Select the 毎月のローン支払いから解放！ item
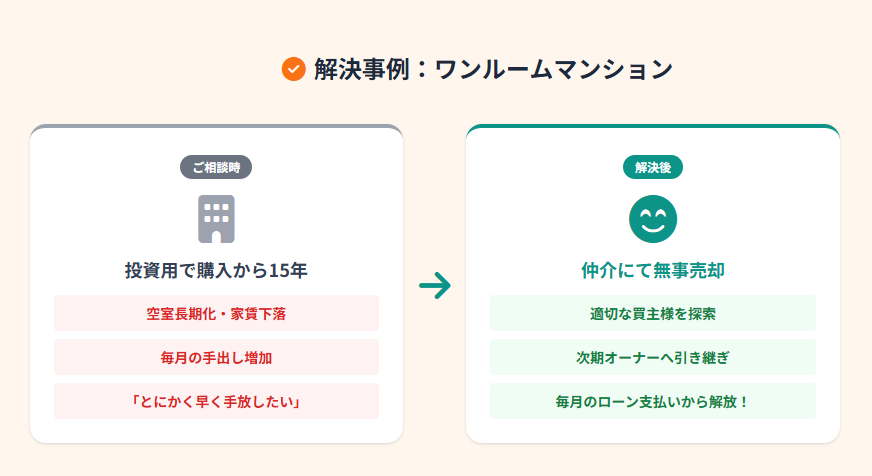 pyautogui.click(x=653, y=401)
